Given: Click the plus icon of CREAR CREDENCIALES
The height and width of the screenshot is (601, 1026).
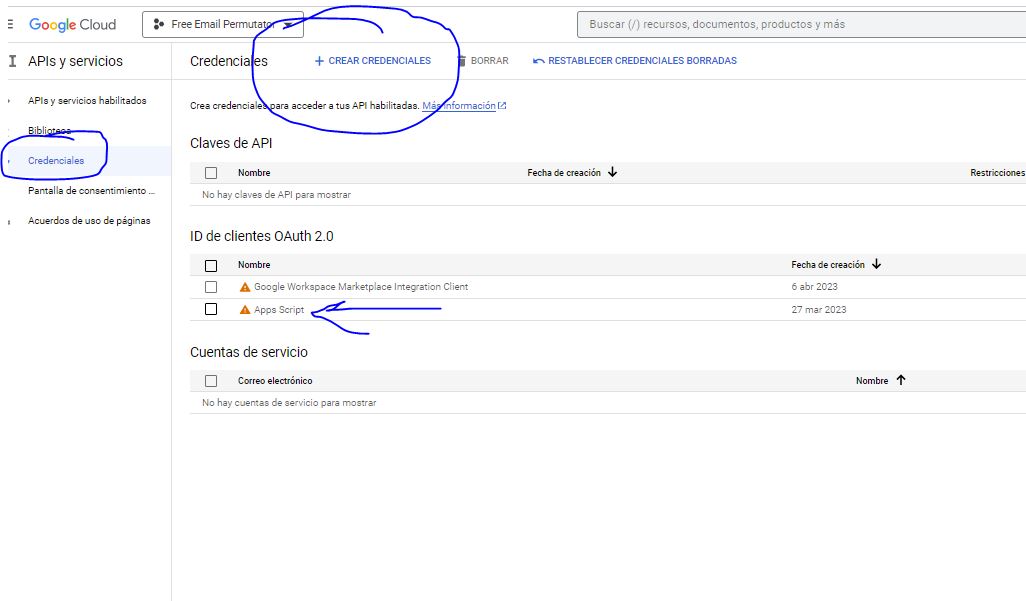Looking at the screenshot, I should [319, 61].
